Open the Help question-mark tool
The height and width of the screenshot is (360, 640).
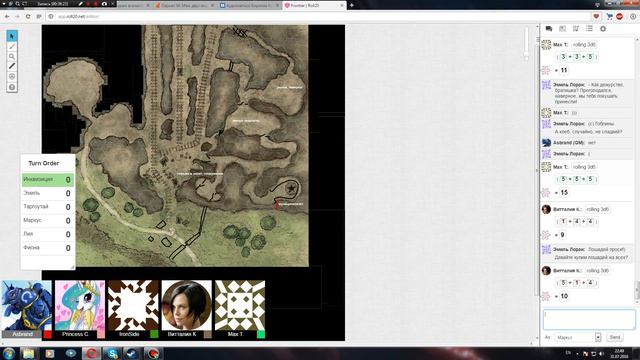click(x=12, y=87)
